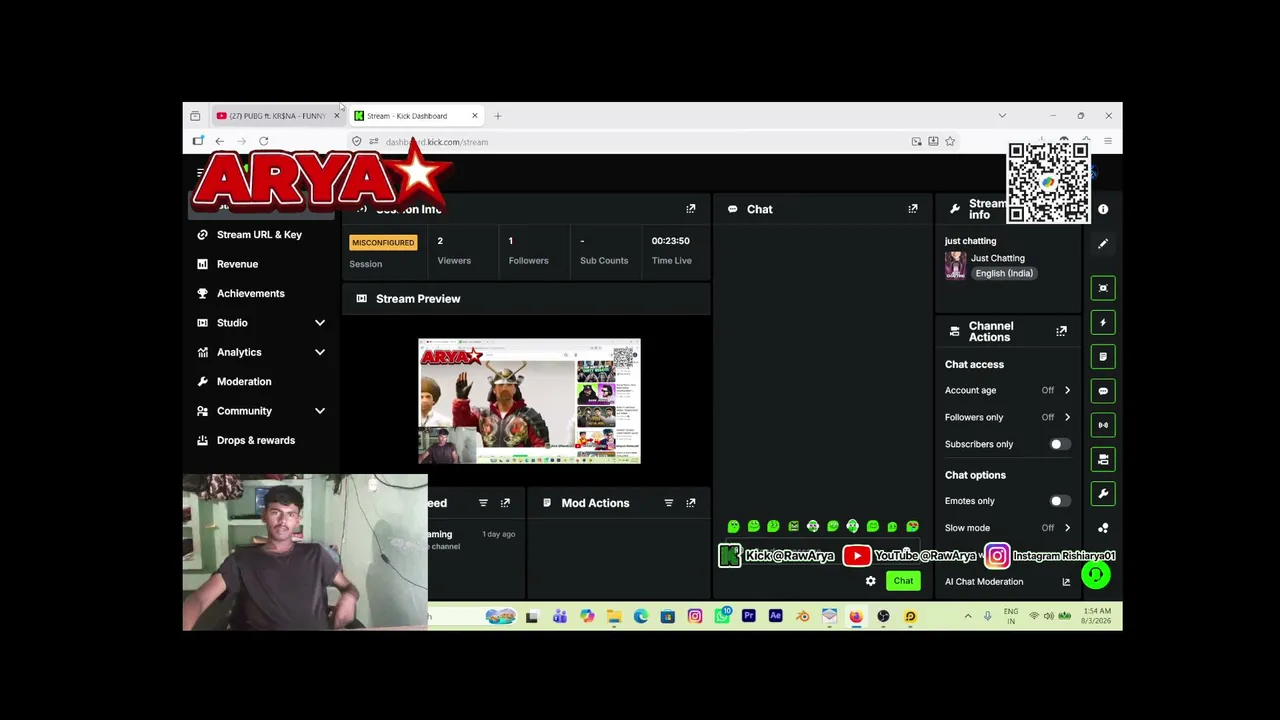Click the pencil edit icon
This screenshot has height=720, width=1280.
[1103, 244]
